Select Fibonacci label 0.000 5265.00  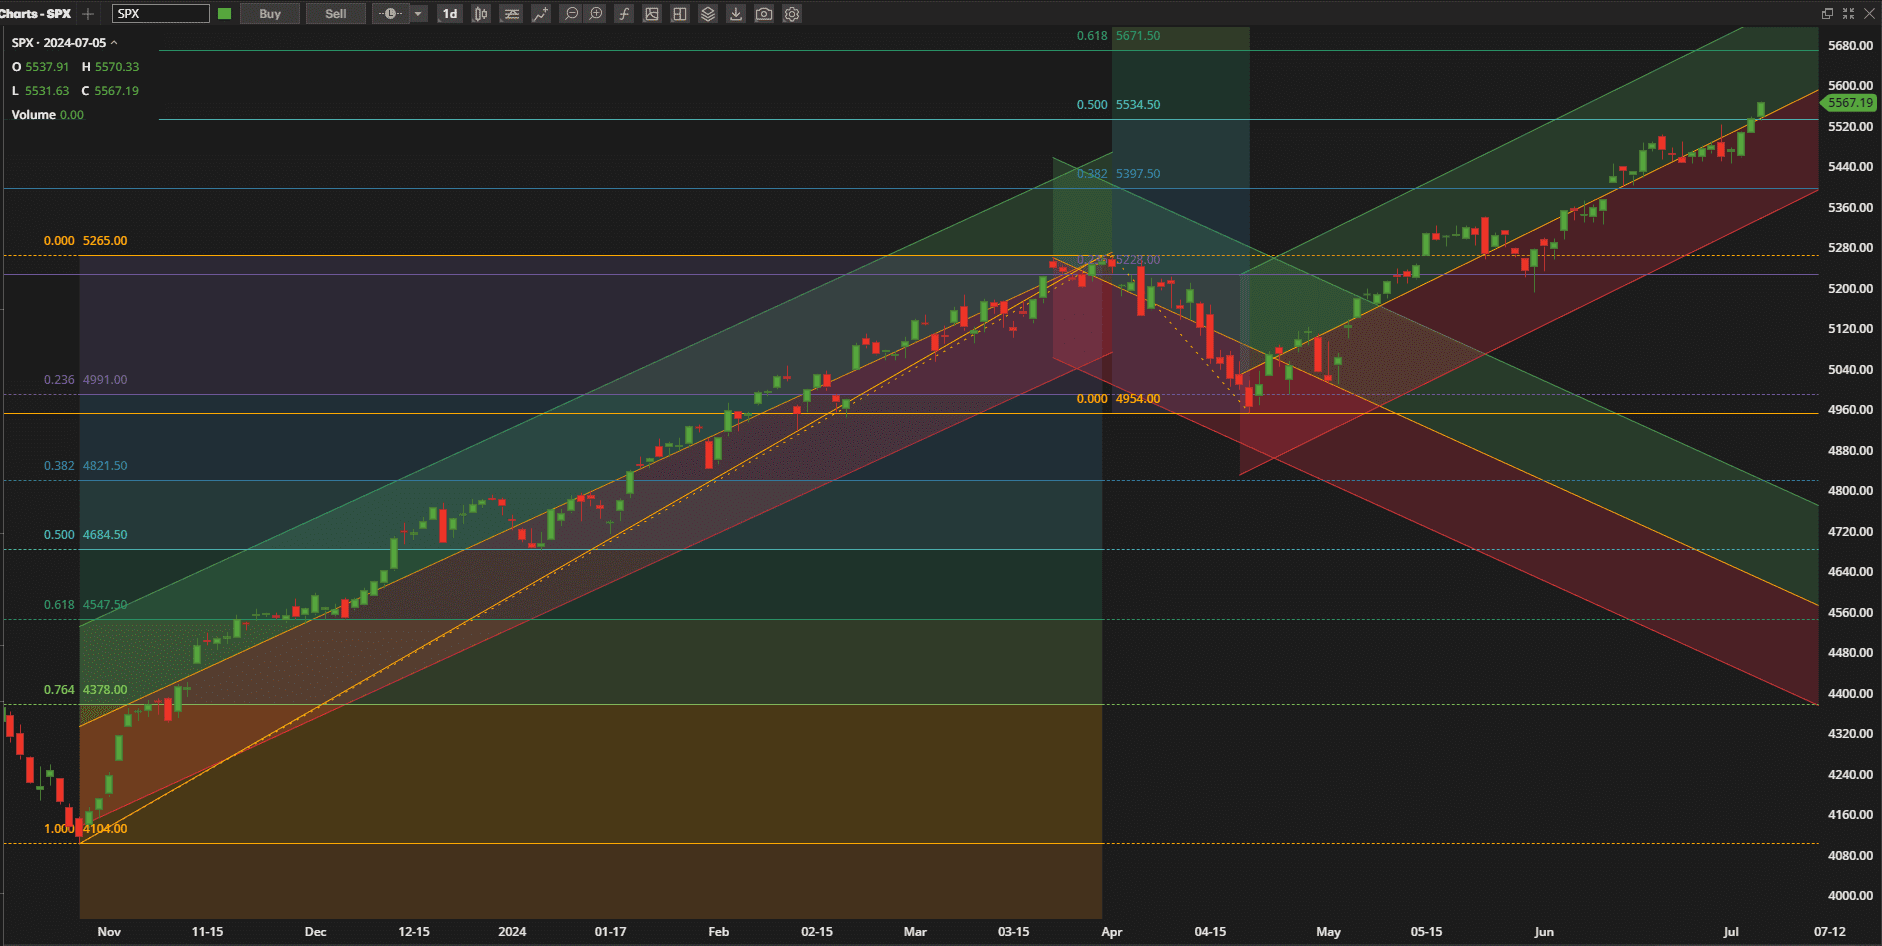[x=85, y=241]
